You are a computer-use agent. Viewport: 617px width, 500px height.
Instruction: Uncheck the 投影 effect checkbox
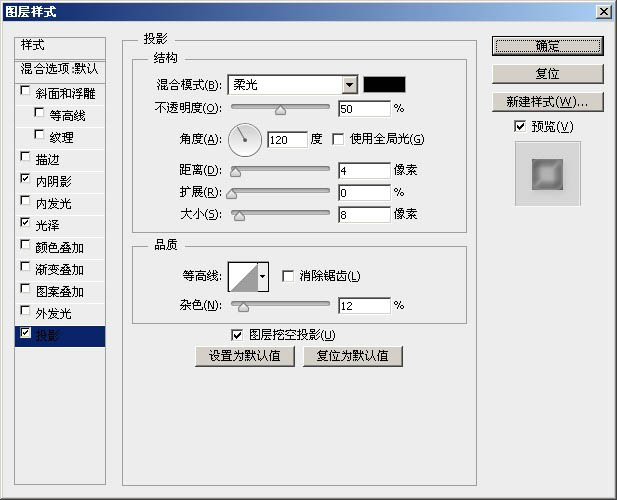pos(25,333)
